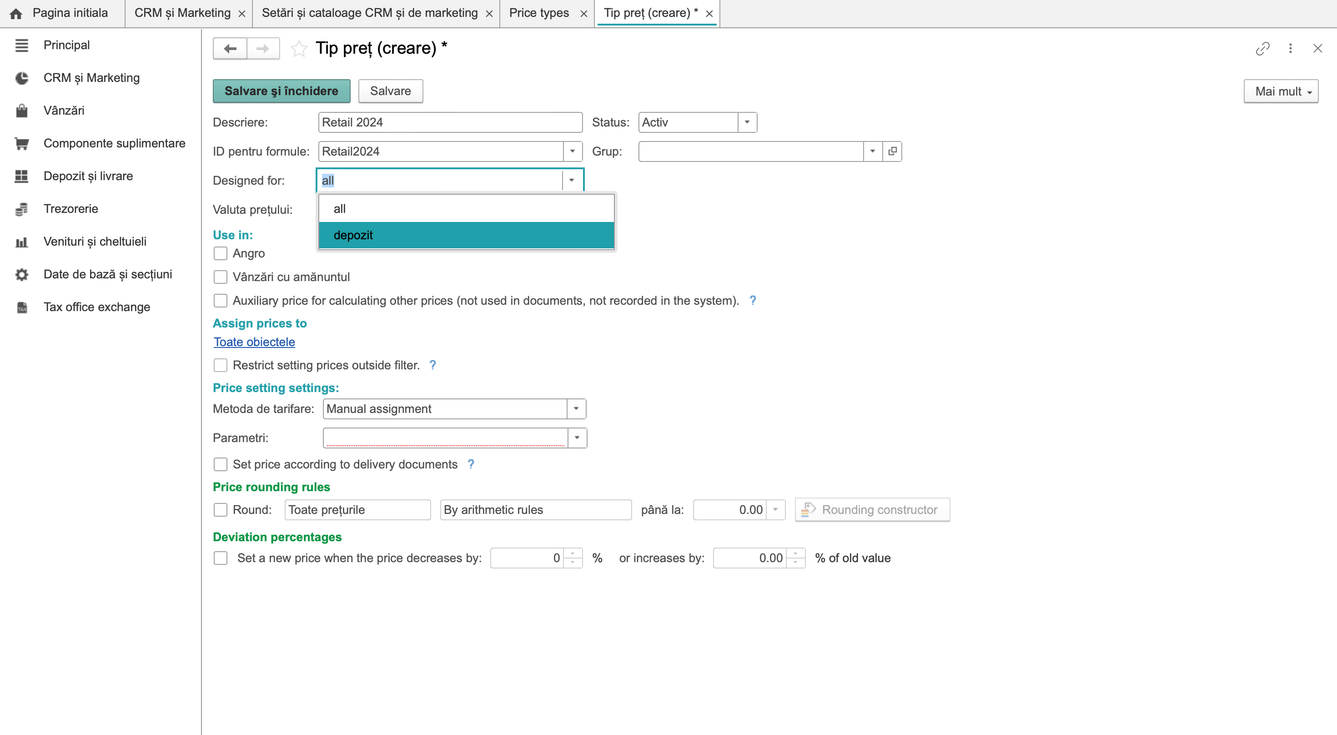Click the Venituri și cheltuieli bar chart icon
The width and height of the screenshot is (1337, 735).
22,242
